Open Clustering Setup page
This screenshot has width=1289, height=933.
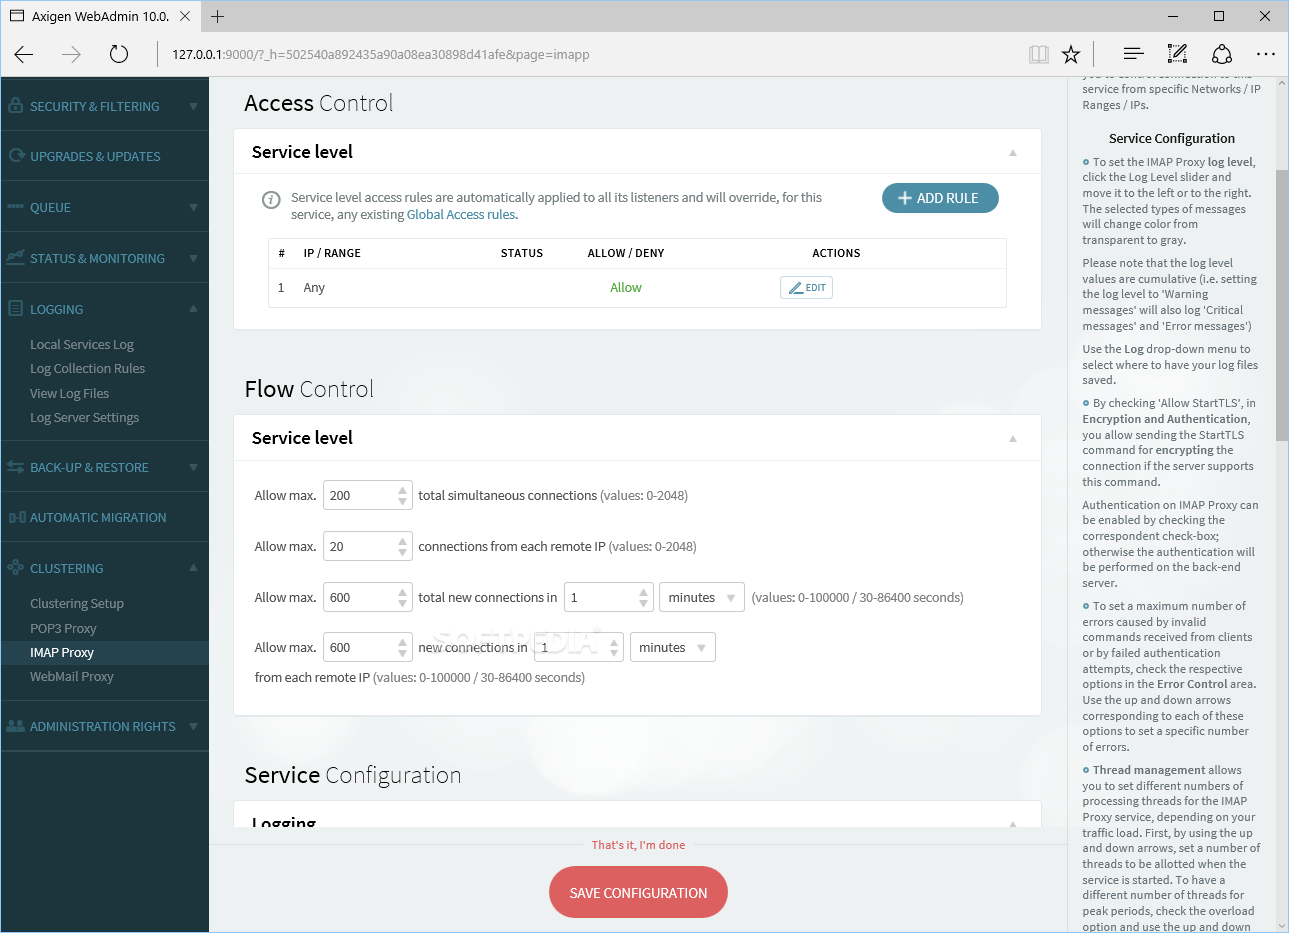[77, 603]
